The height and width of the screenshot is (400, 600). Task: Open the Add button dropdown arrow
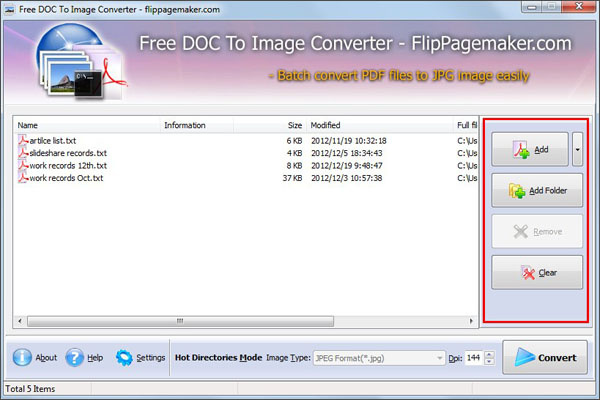(x=577, y=149)
